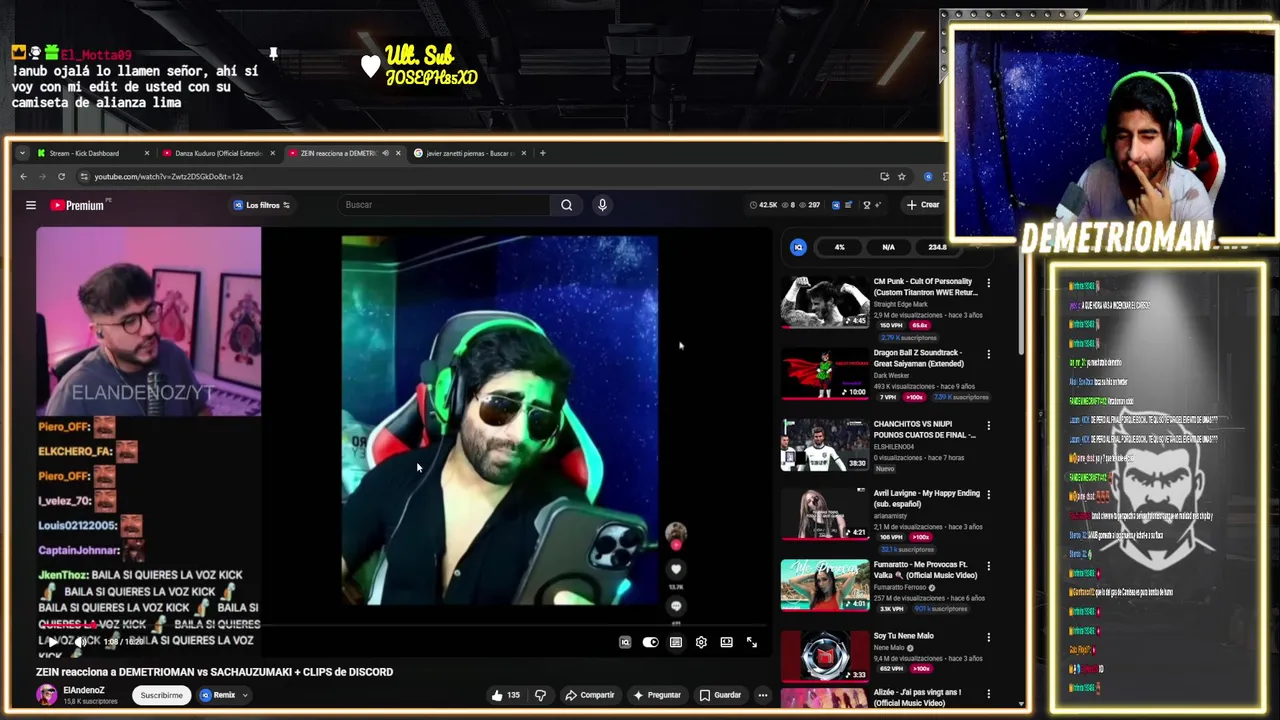Open the YouTube hamburger guide menu
The height and width of the screenshot is (720, 1280).
[31, 205]
